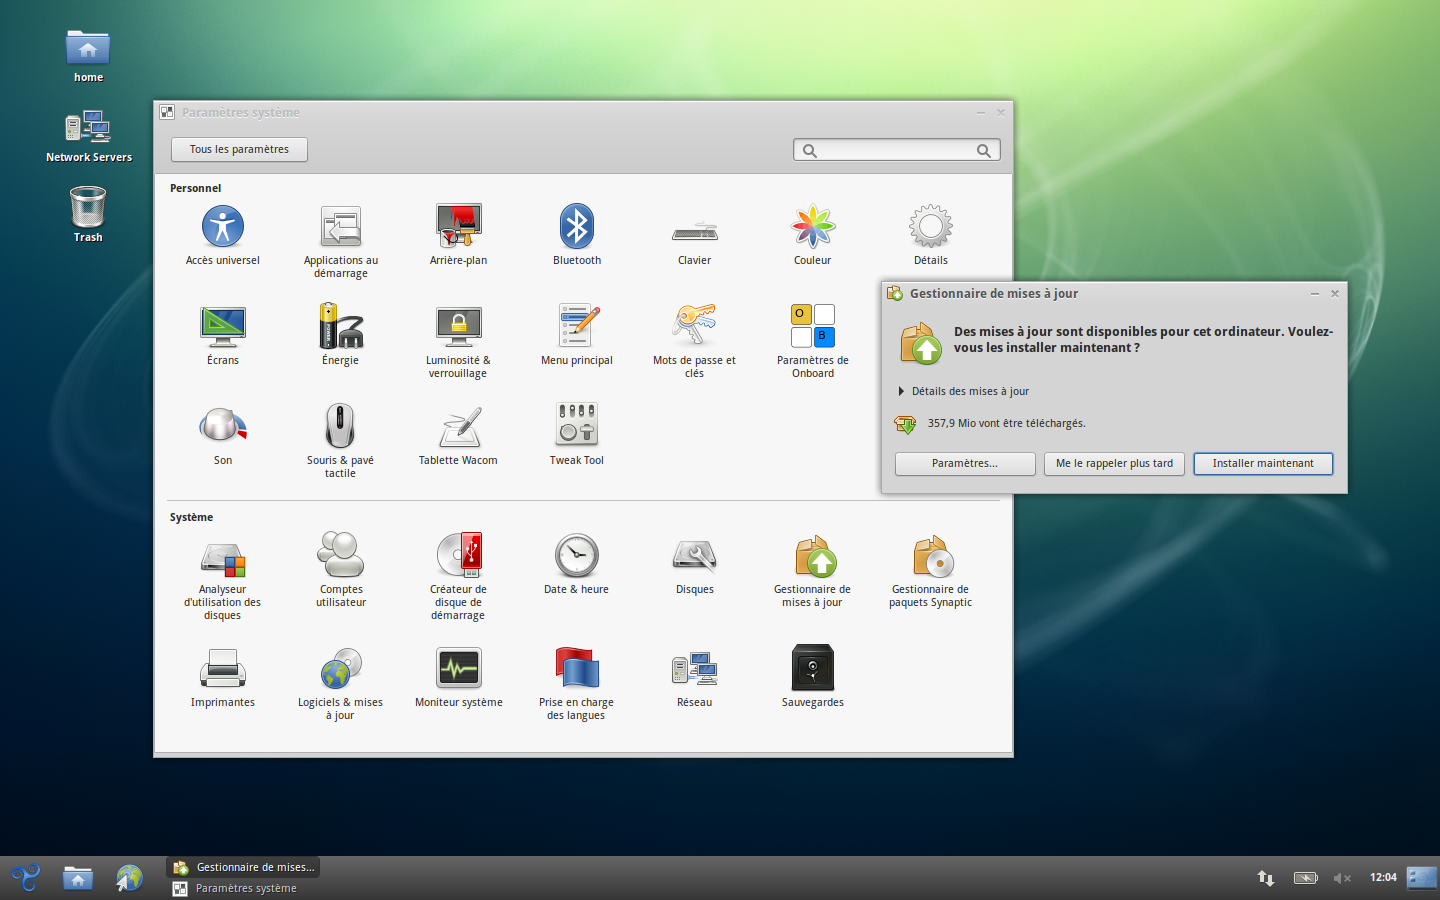Open Imprimantes settings
1440x900 pixels.
223,678
